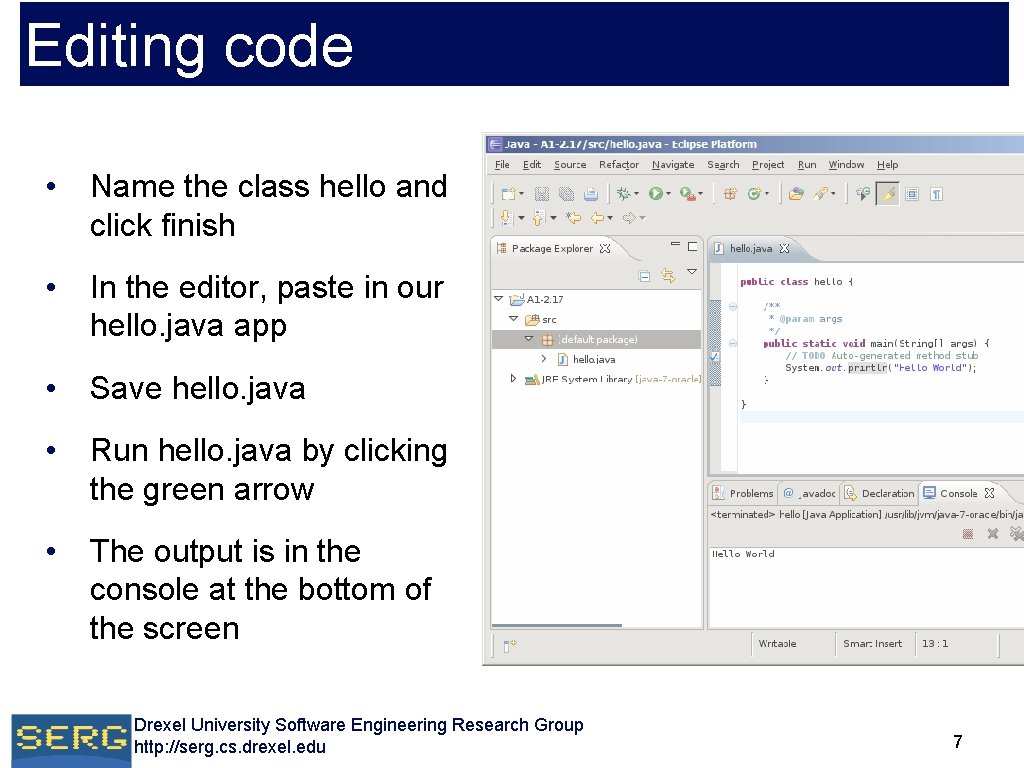The height and width of the screenshot is (768, 1024).
Task: Open the Run menu
Action: pyautogui.click(x=807, y=165)
